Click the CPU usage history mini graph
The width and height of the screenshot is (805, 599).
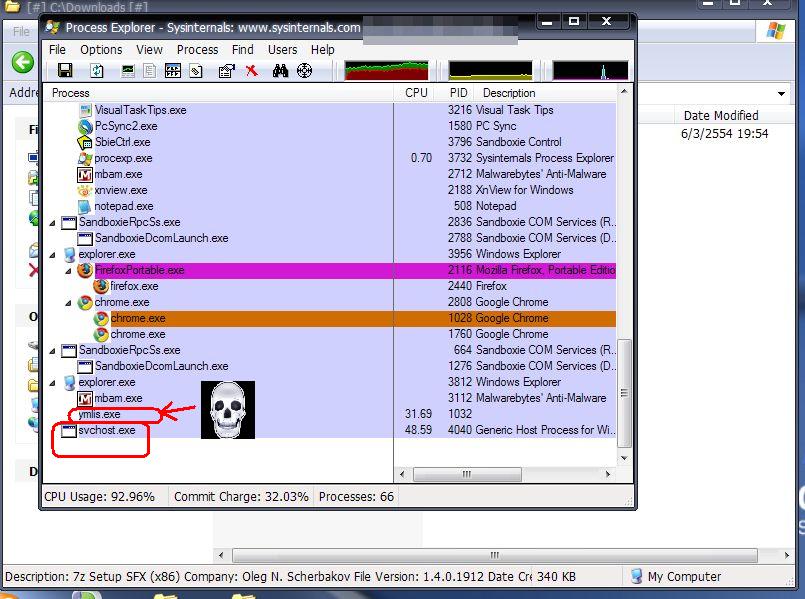386,70
